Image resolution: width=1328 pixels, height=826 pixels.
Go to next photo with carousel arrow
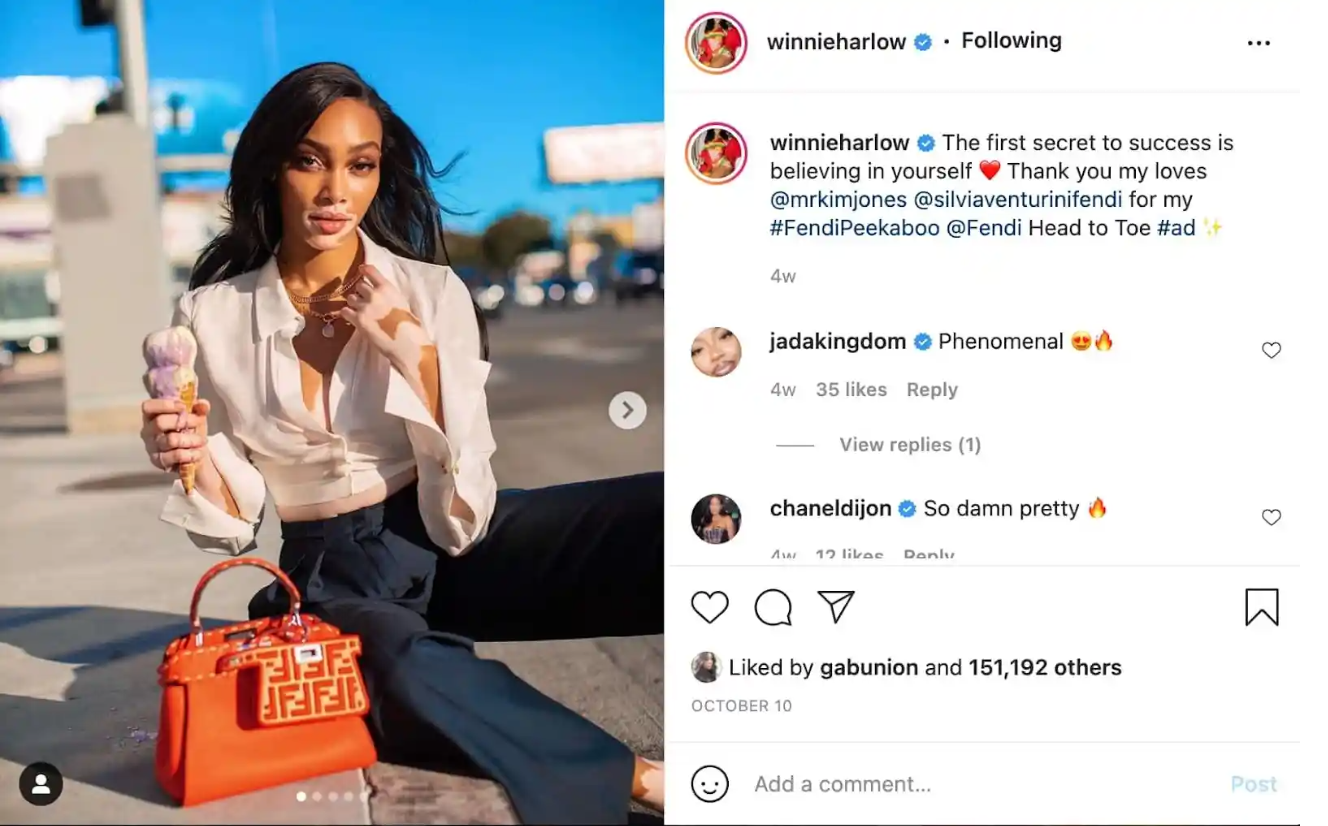pos(628,410)
